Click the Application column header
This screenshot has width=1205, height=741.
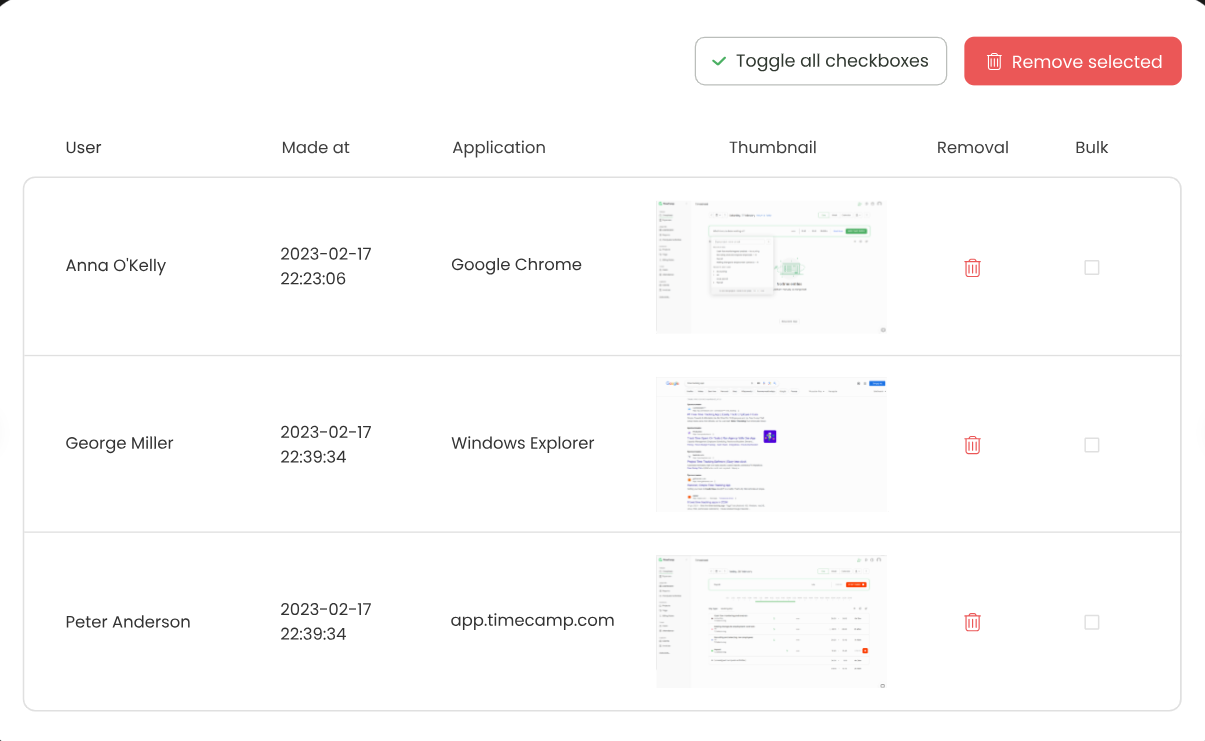(499, 148)
